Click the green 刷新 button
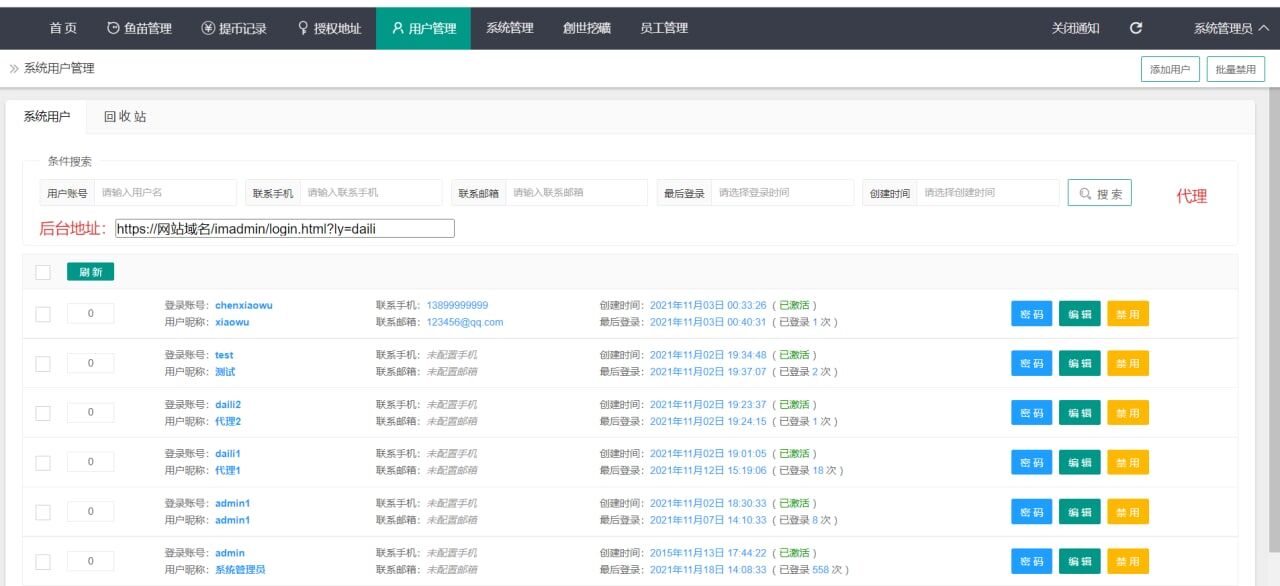 [x=90, y=272]
